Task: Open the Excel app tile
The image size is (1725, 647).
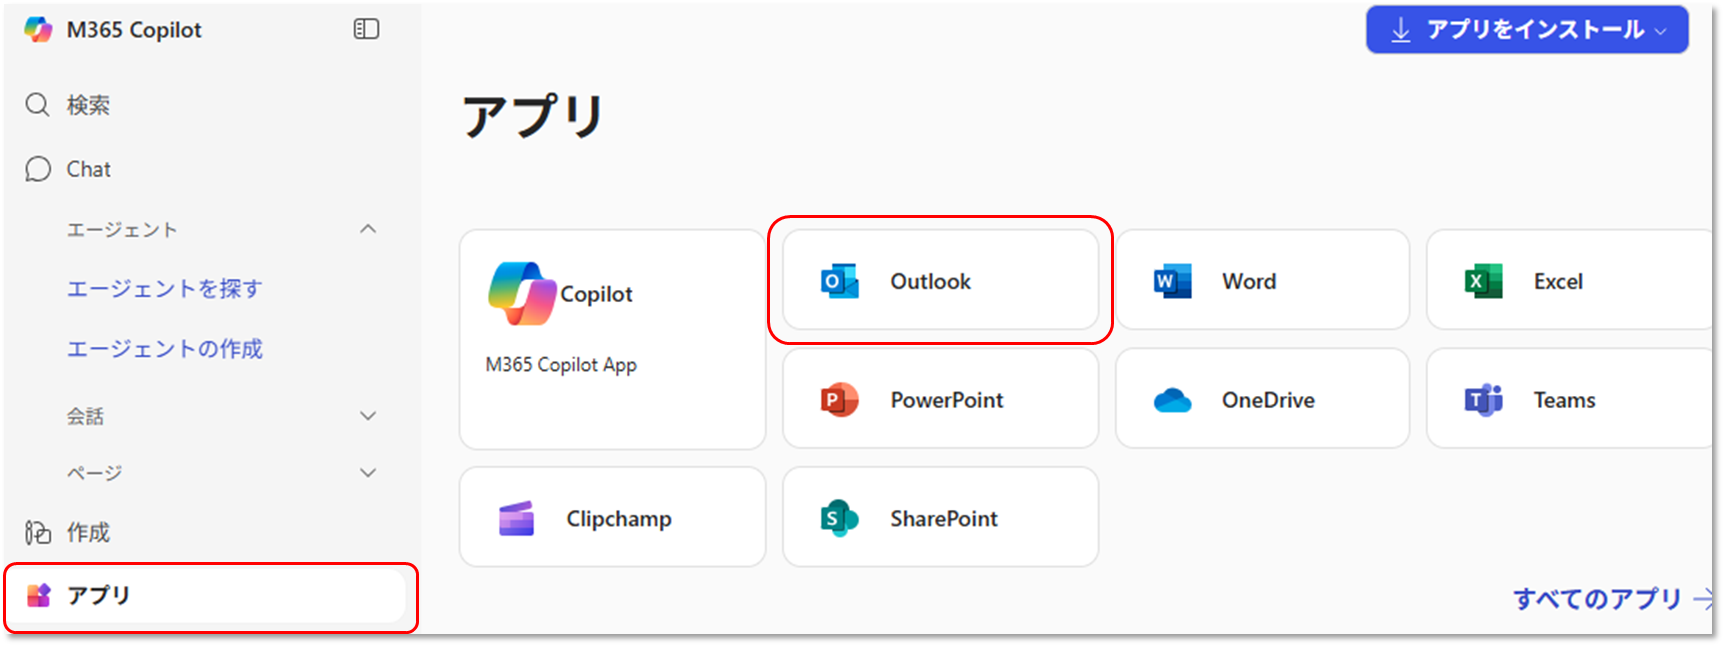Action: point(1570,280)
